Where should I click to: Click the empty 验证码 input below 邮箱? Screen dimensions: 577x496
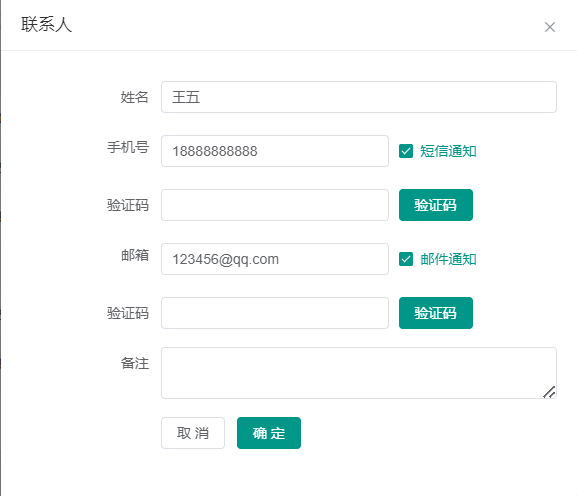(x=275, y=313)
